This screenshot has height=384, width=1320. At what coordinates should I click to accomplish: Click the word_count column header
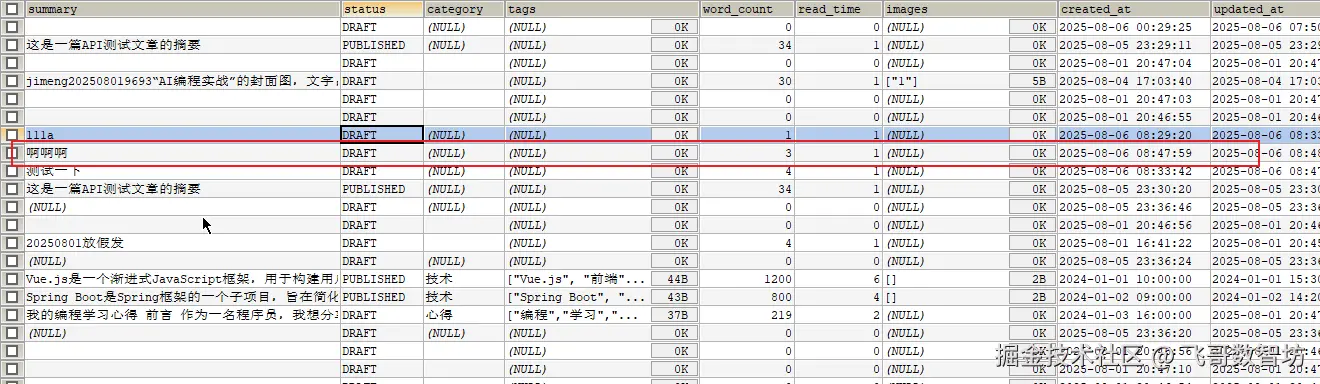(748, 9)
